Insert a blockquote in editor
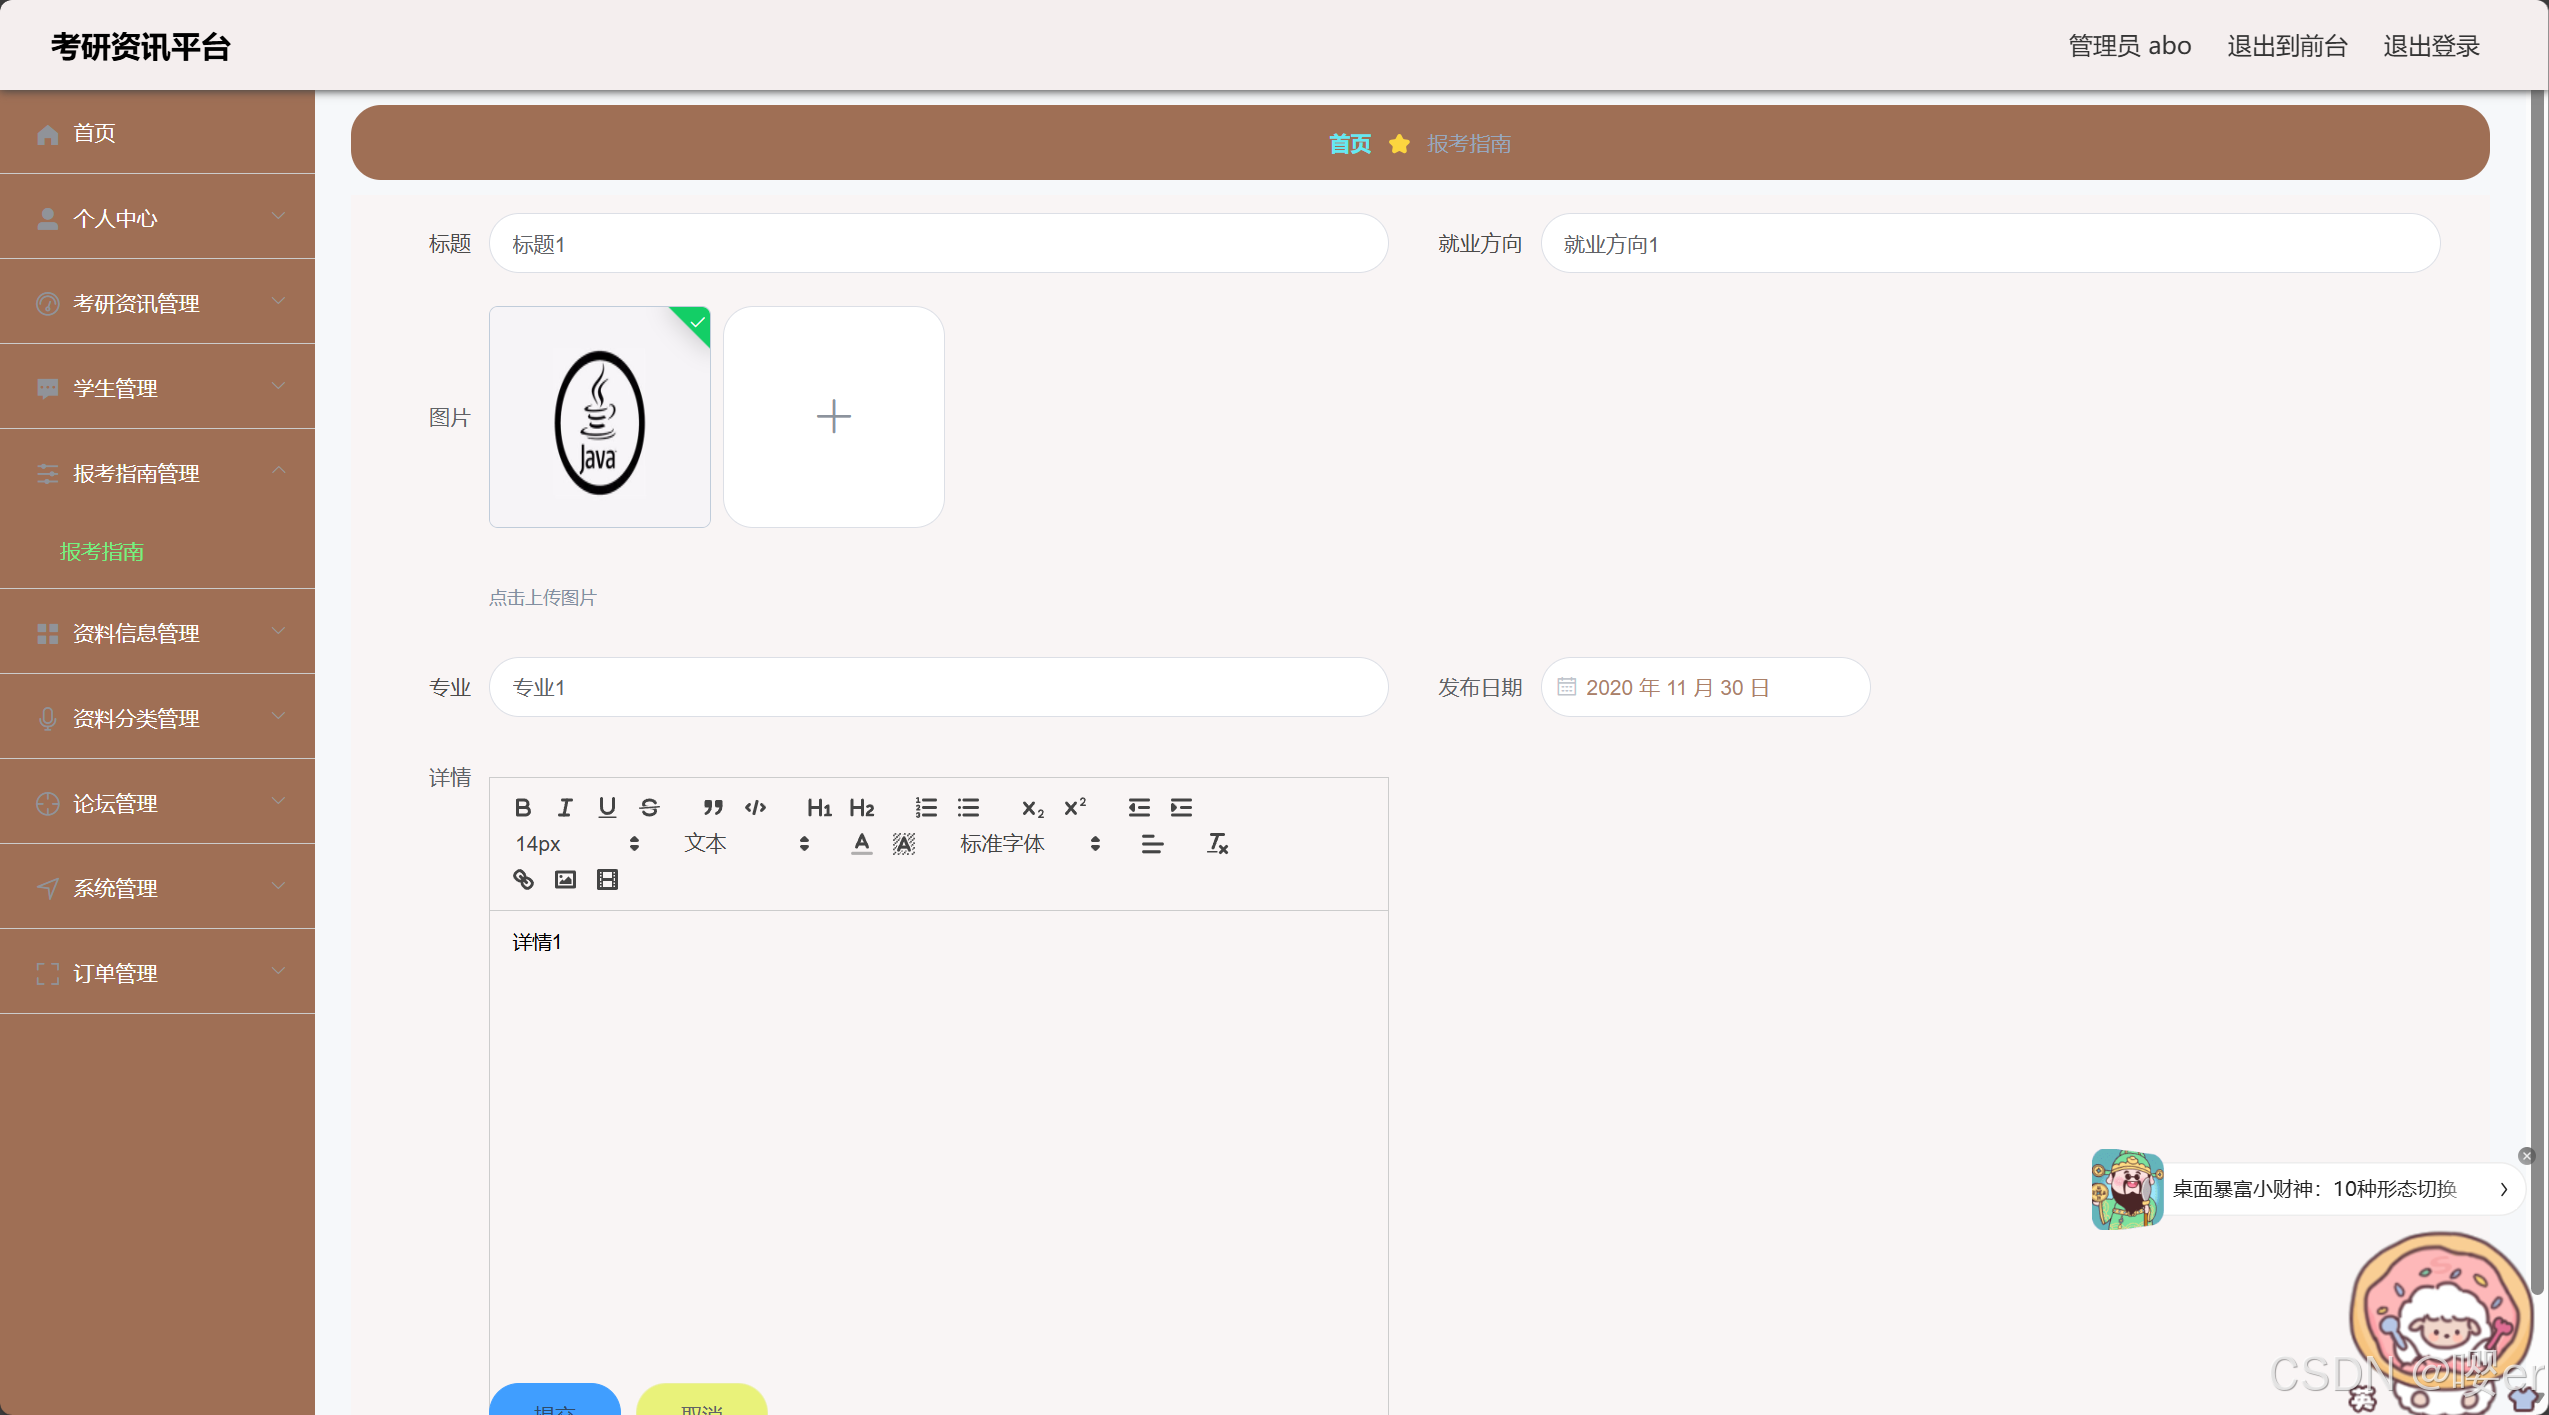2549x1415 pixels. [712, 807]
